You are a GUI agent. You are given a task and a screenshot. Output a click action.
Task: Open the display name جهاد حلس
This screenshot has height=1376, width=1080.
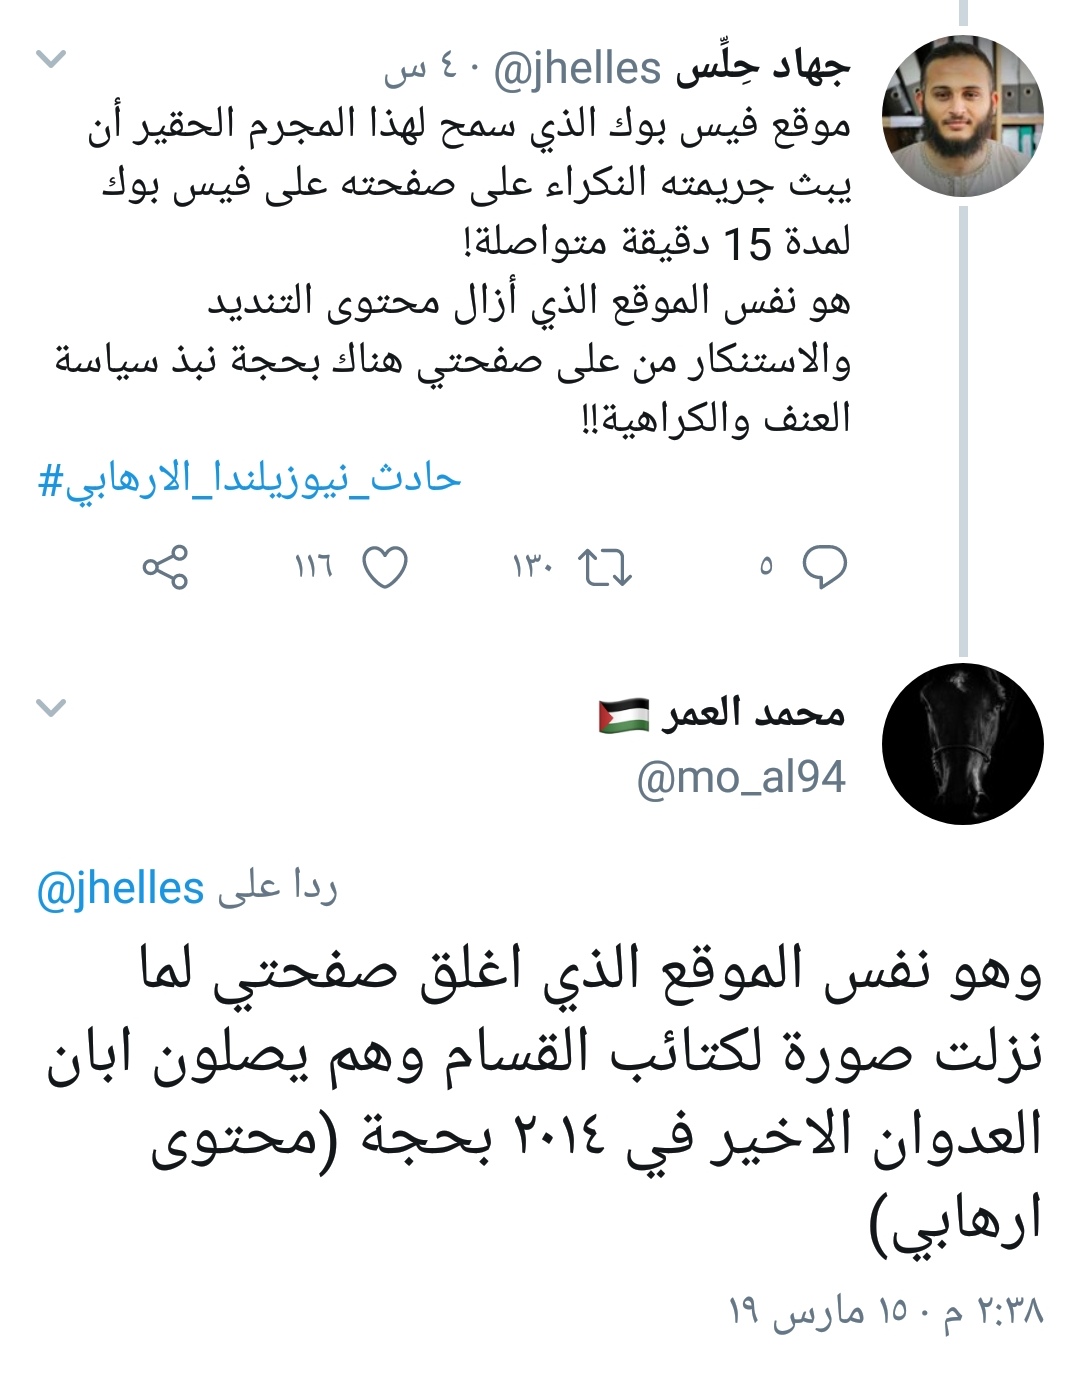pyautogui.click(x=763, y=68)
